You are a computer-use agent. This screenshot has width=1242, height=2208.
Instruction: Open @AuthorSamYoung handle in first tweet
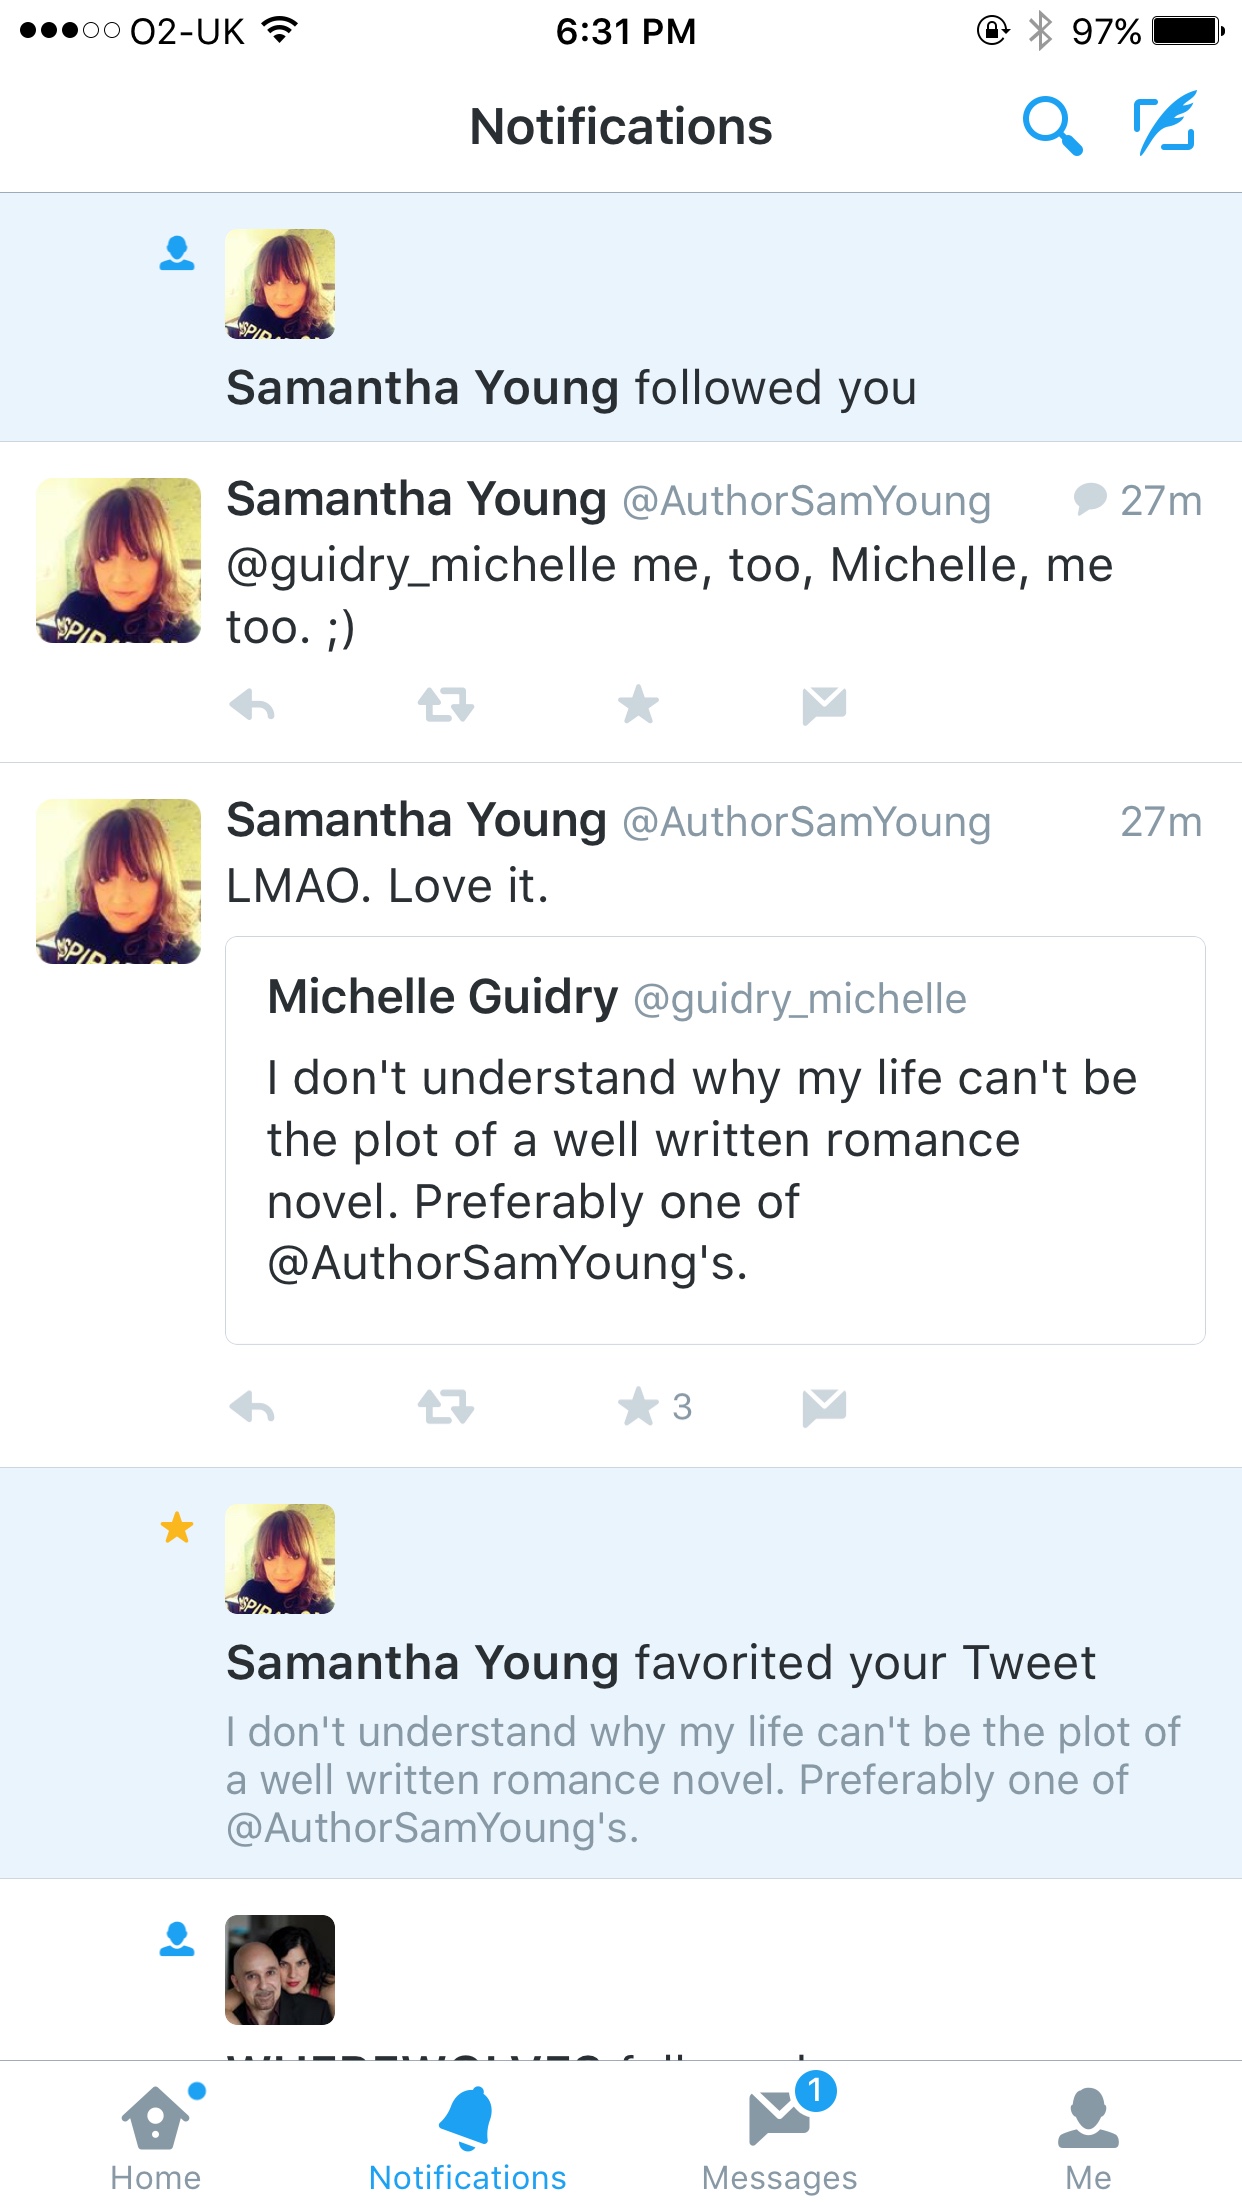[806, 501]
